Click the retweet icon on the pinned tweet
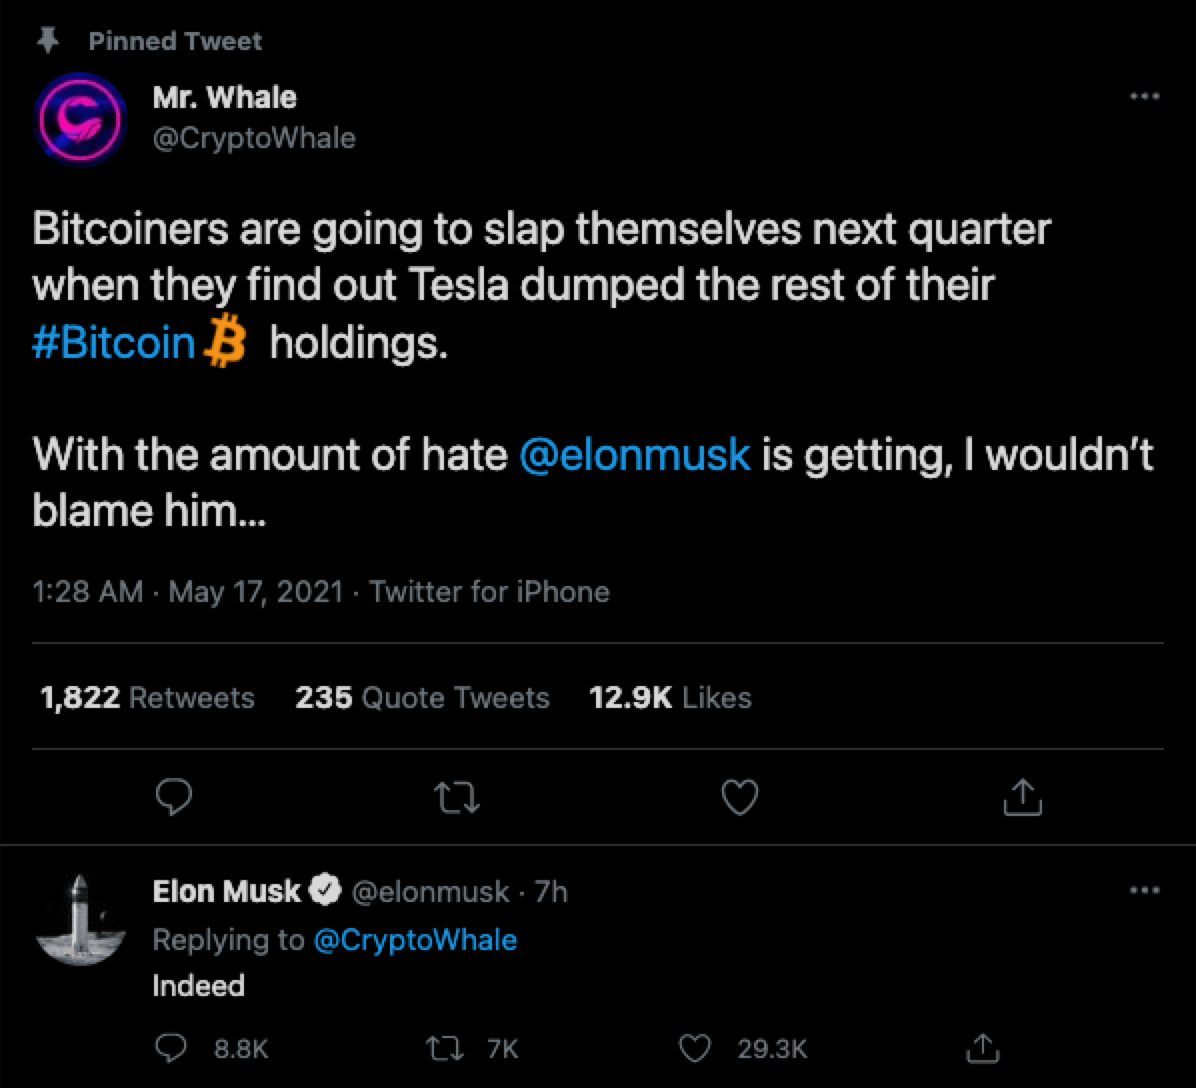 coord(457,797)
